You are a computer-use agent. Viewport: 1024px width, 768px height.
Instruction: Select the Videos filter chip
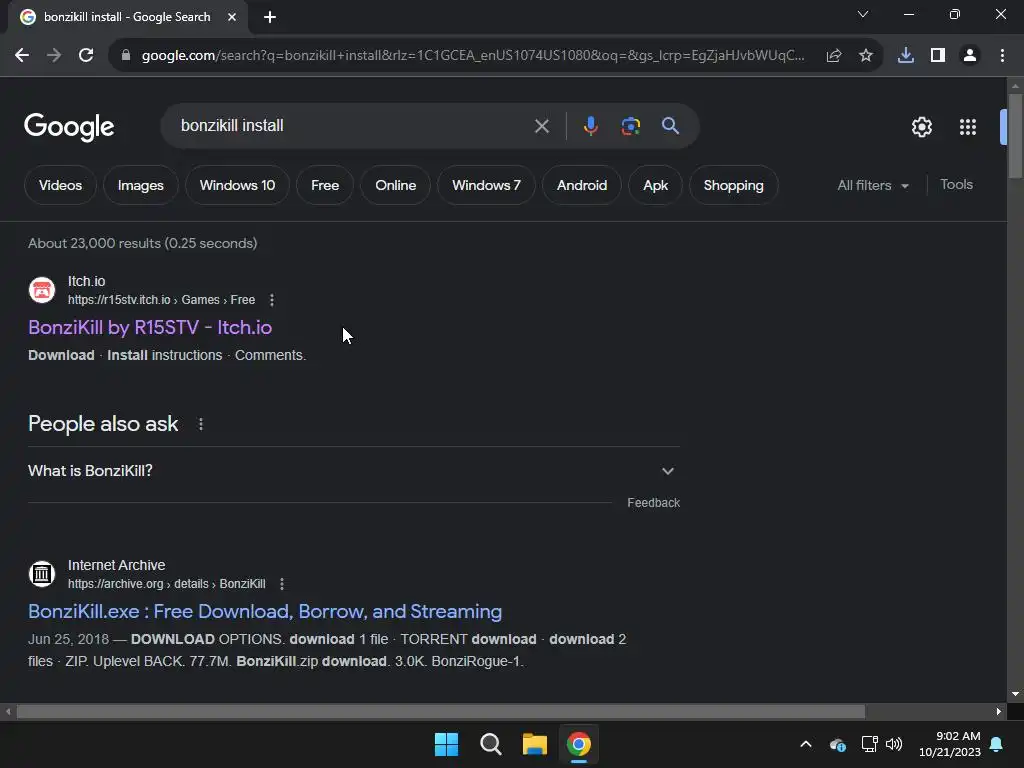[60, 185]
